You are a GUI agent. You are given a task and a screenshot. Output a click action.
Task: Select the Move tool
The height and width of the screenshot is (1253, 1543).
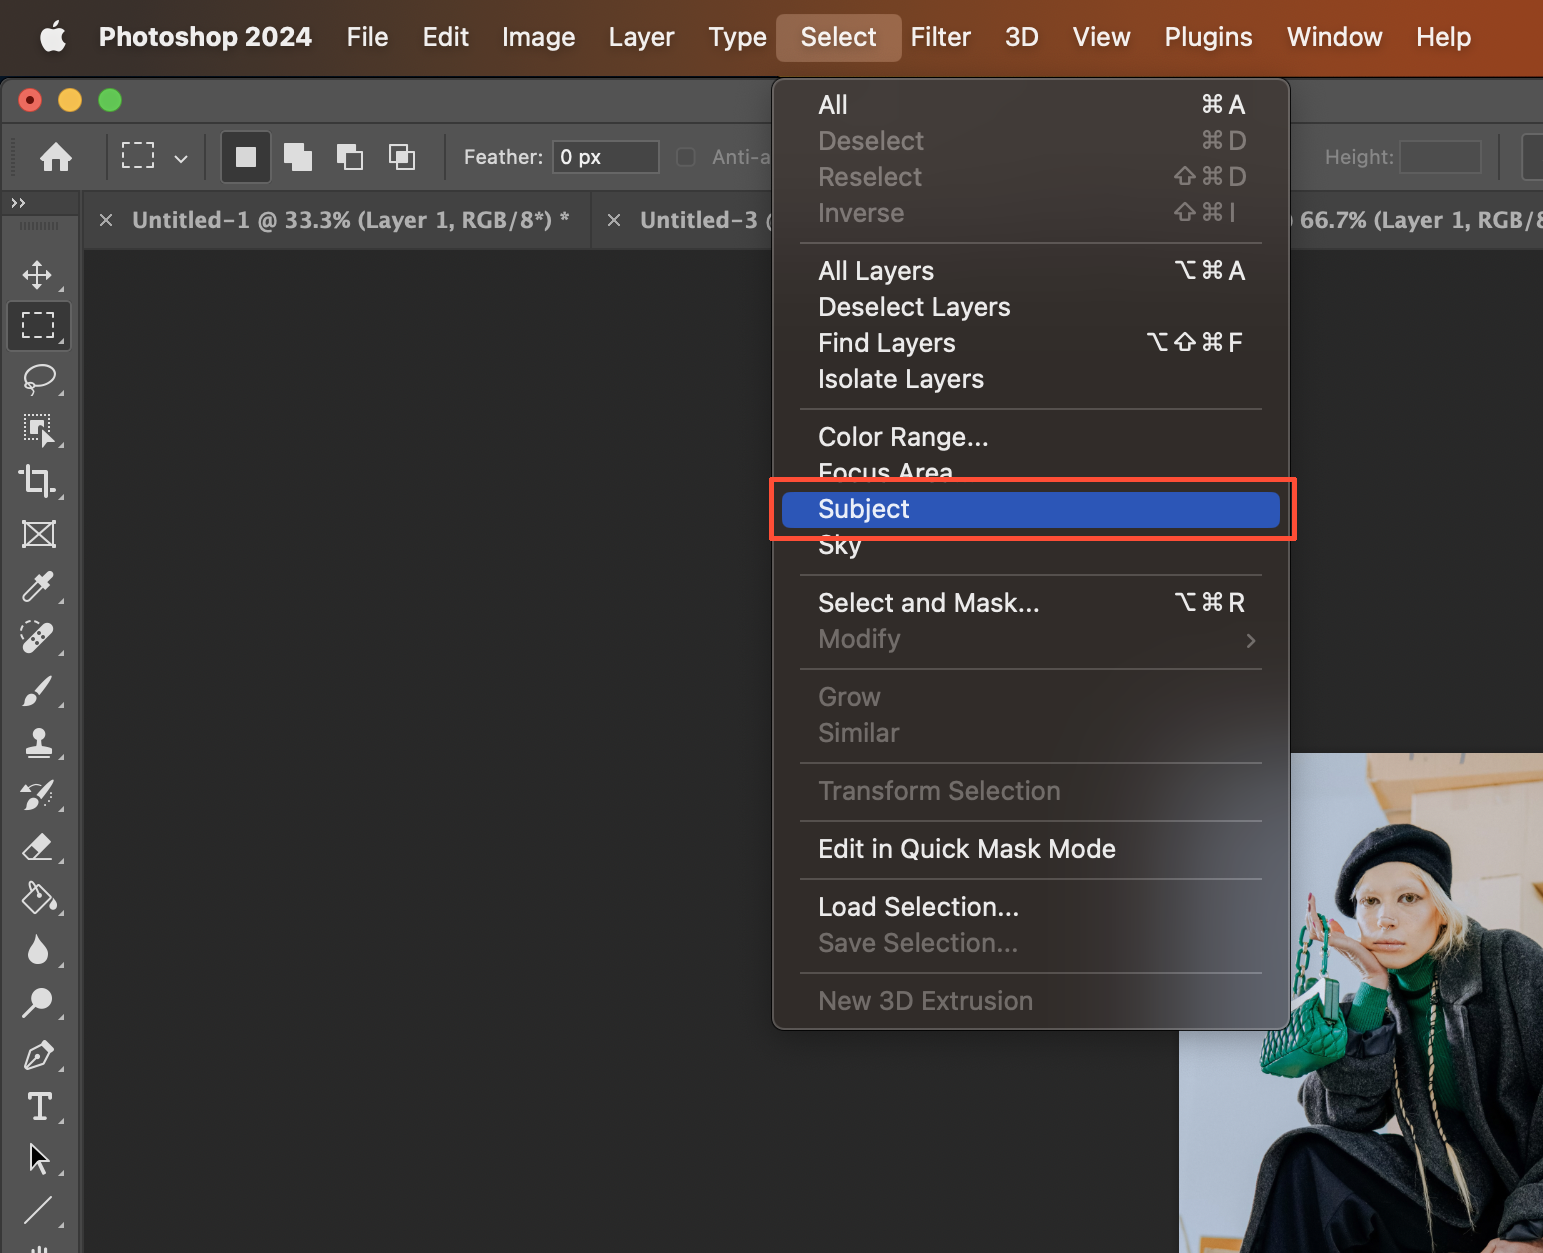(38, 274)
